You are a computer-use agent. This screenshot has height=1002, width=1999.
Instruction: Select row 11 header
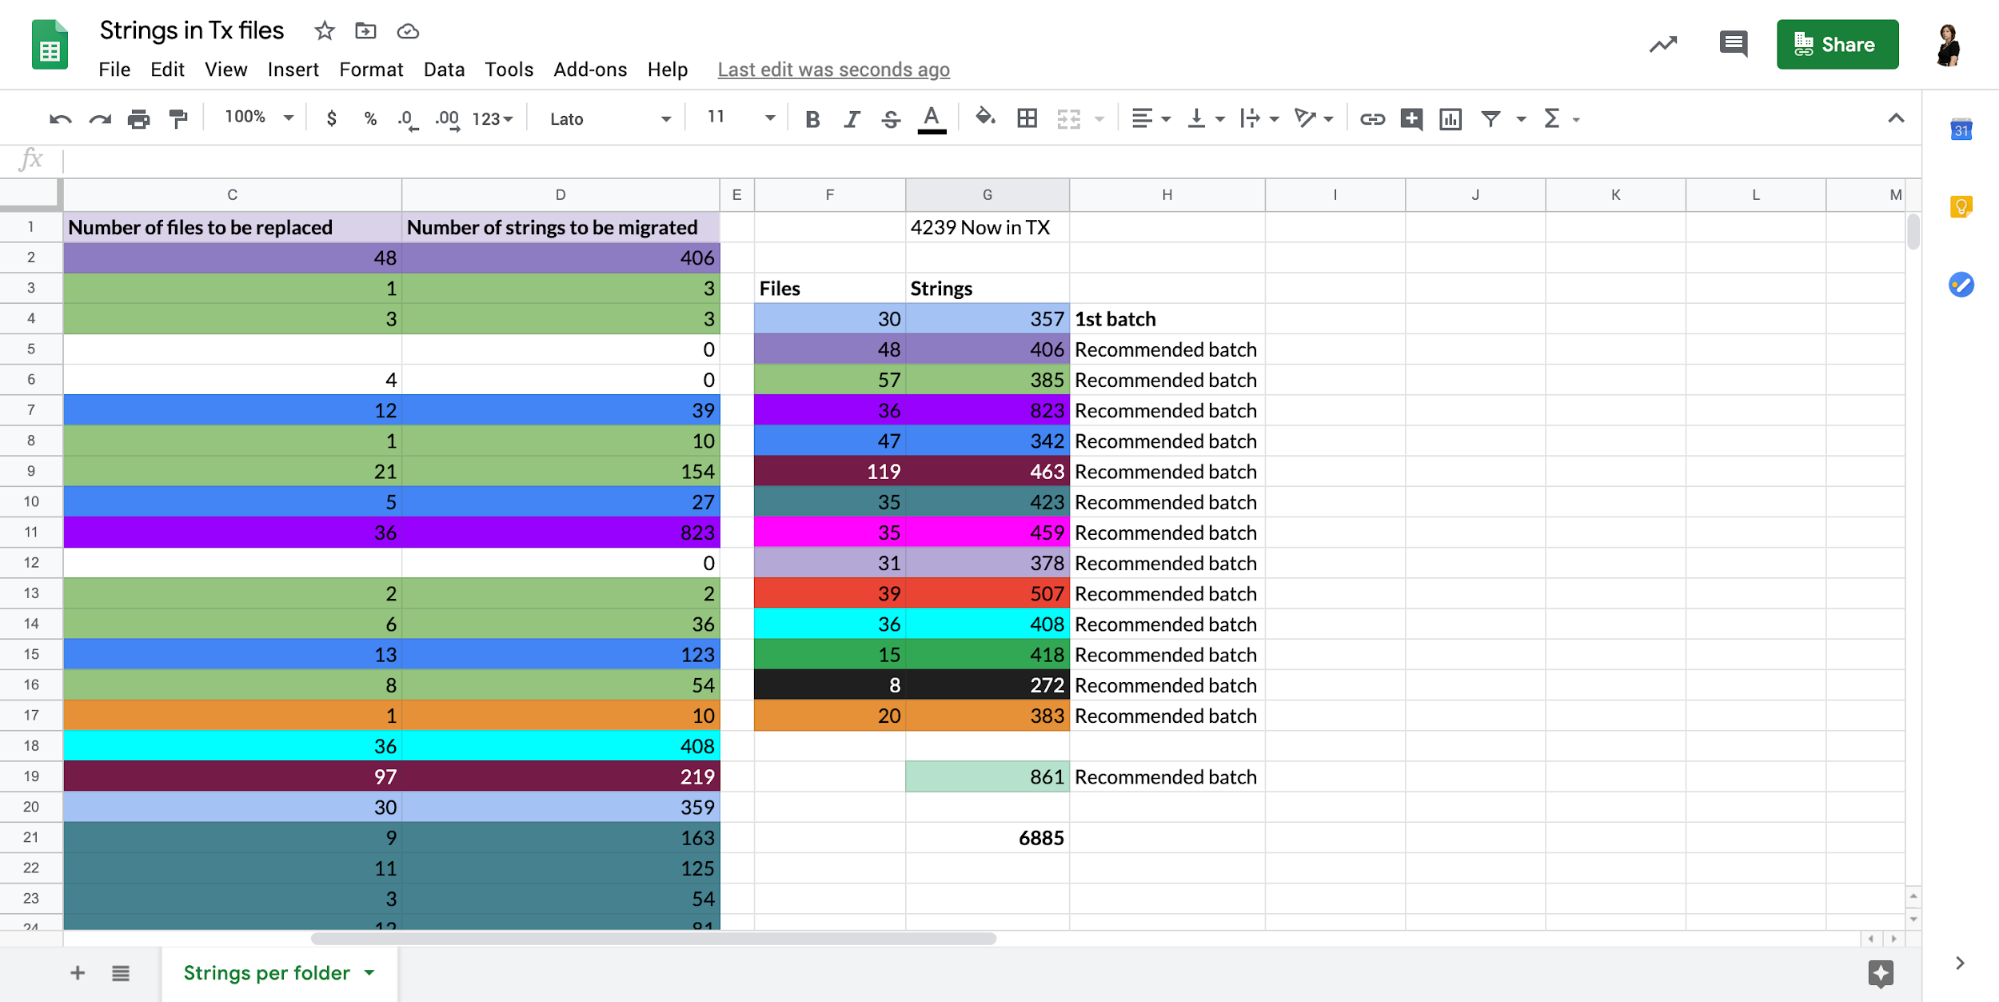31,532
